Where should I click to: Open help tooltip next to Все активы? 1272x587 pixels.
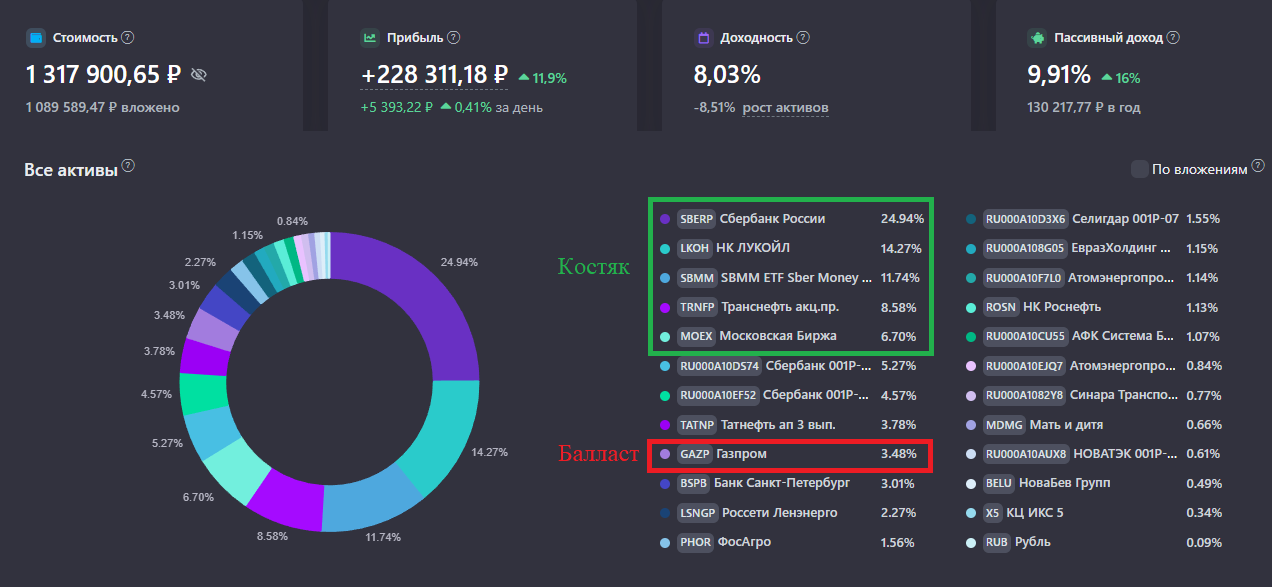click(128, 165)
